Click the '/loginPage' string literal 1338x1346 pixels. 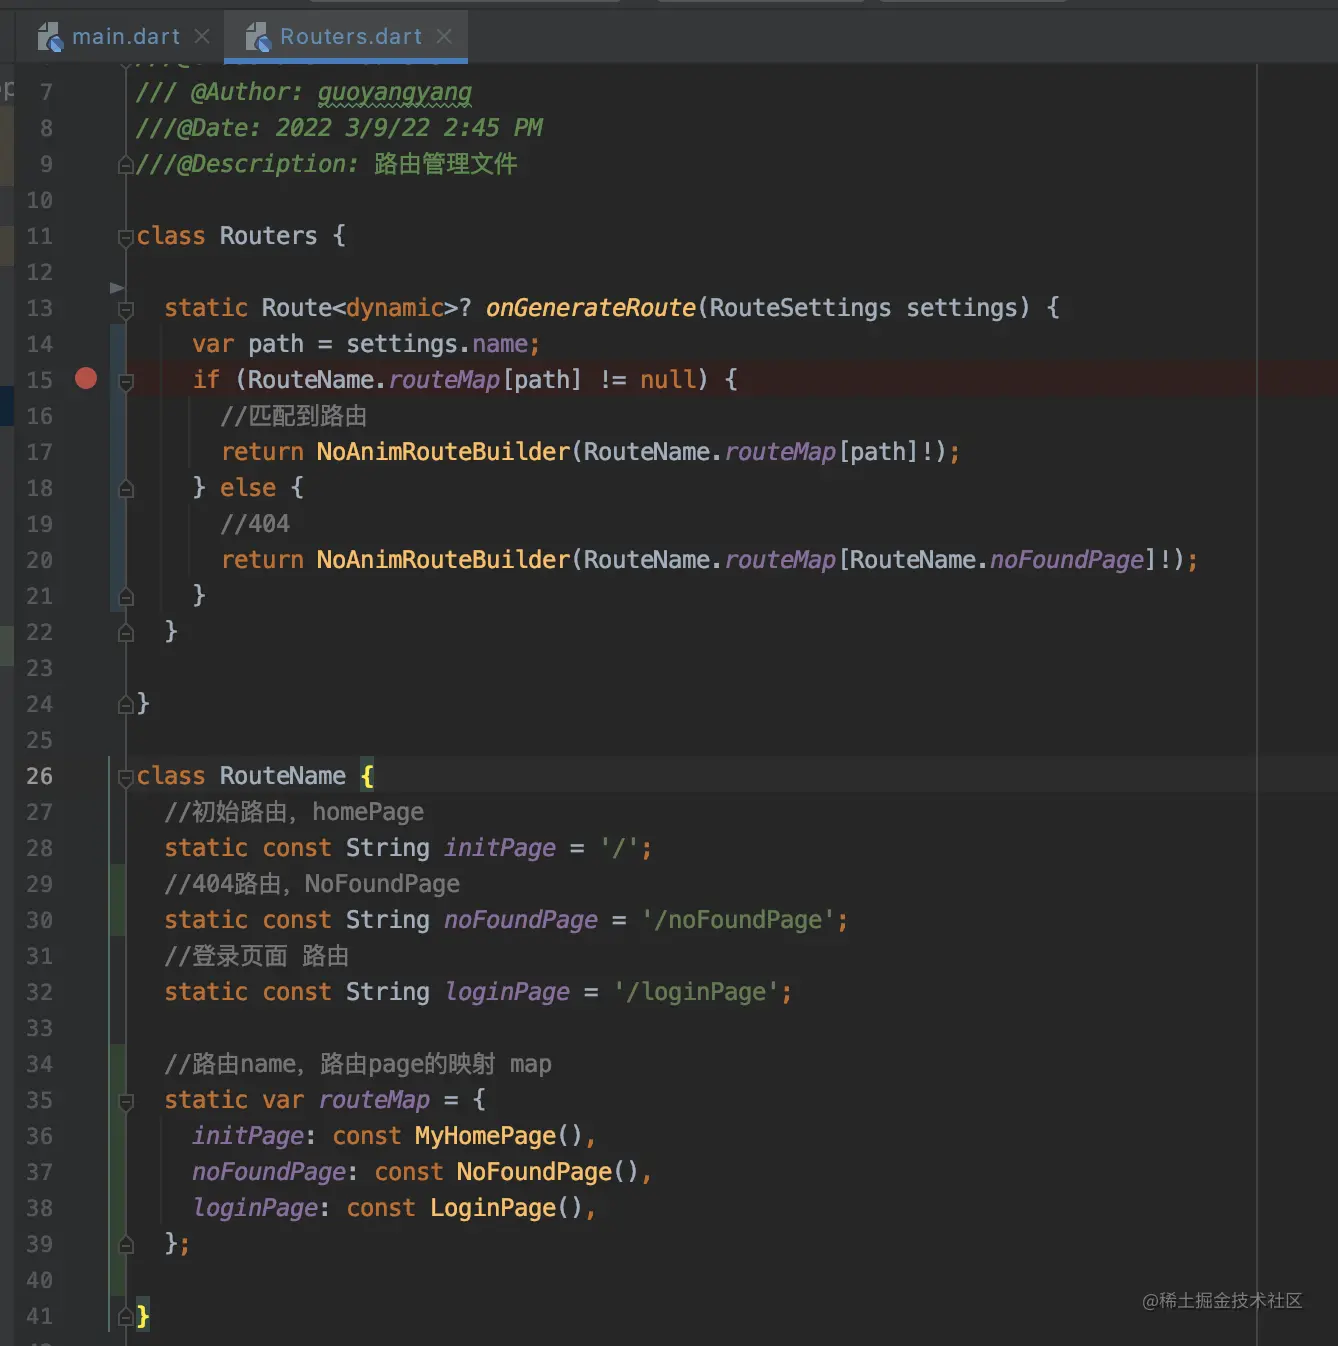tap(697, 992)
